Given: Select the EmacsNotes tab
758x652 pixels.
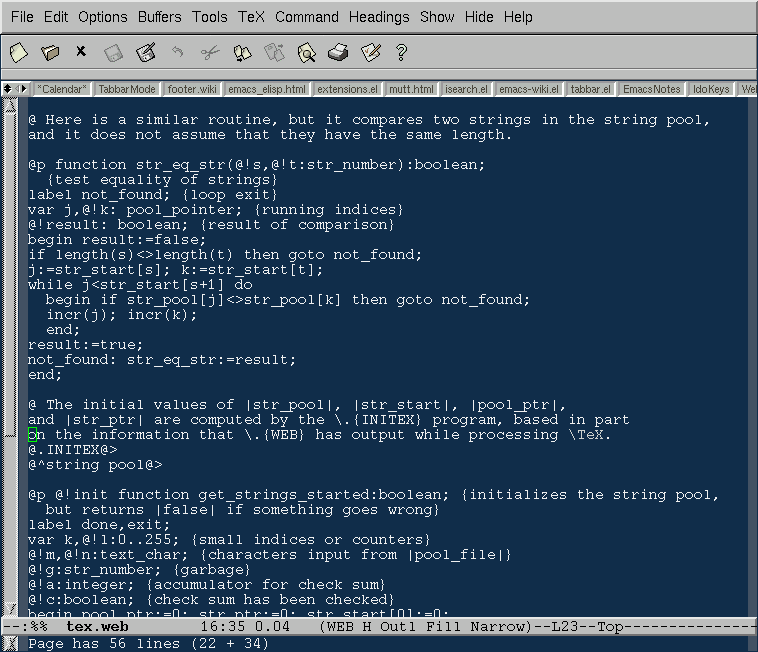Looking at the screenshot, I should pos(651,89).
